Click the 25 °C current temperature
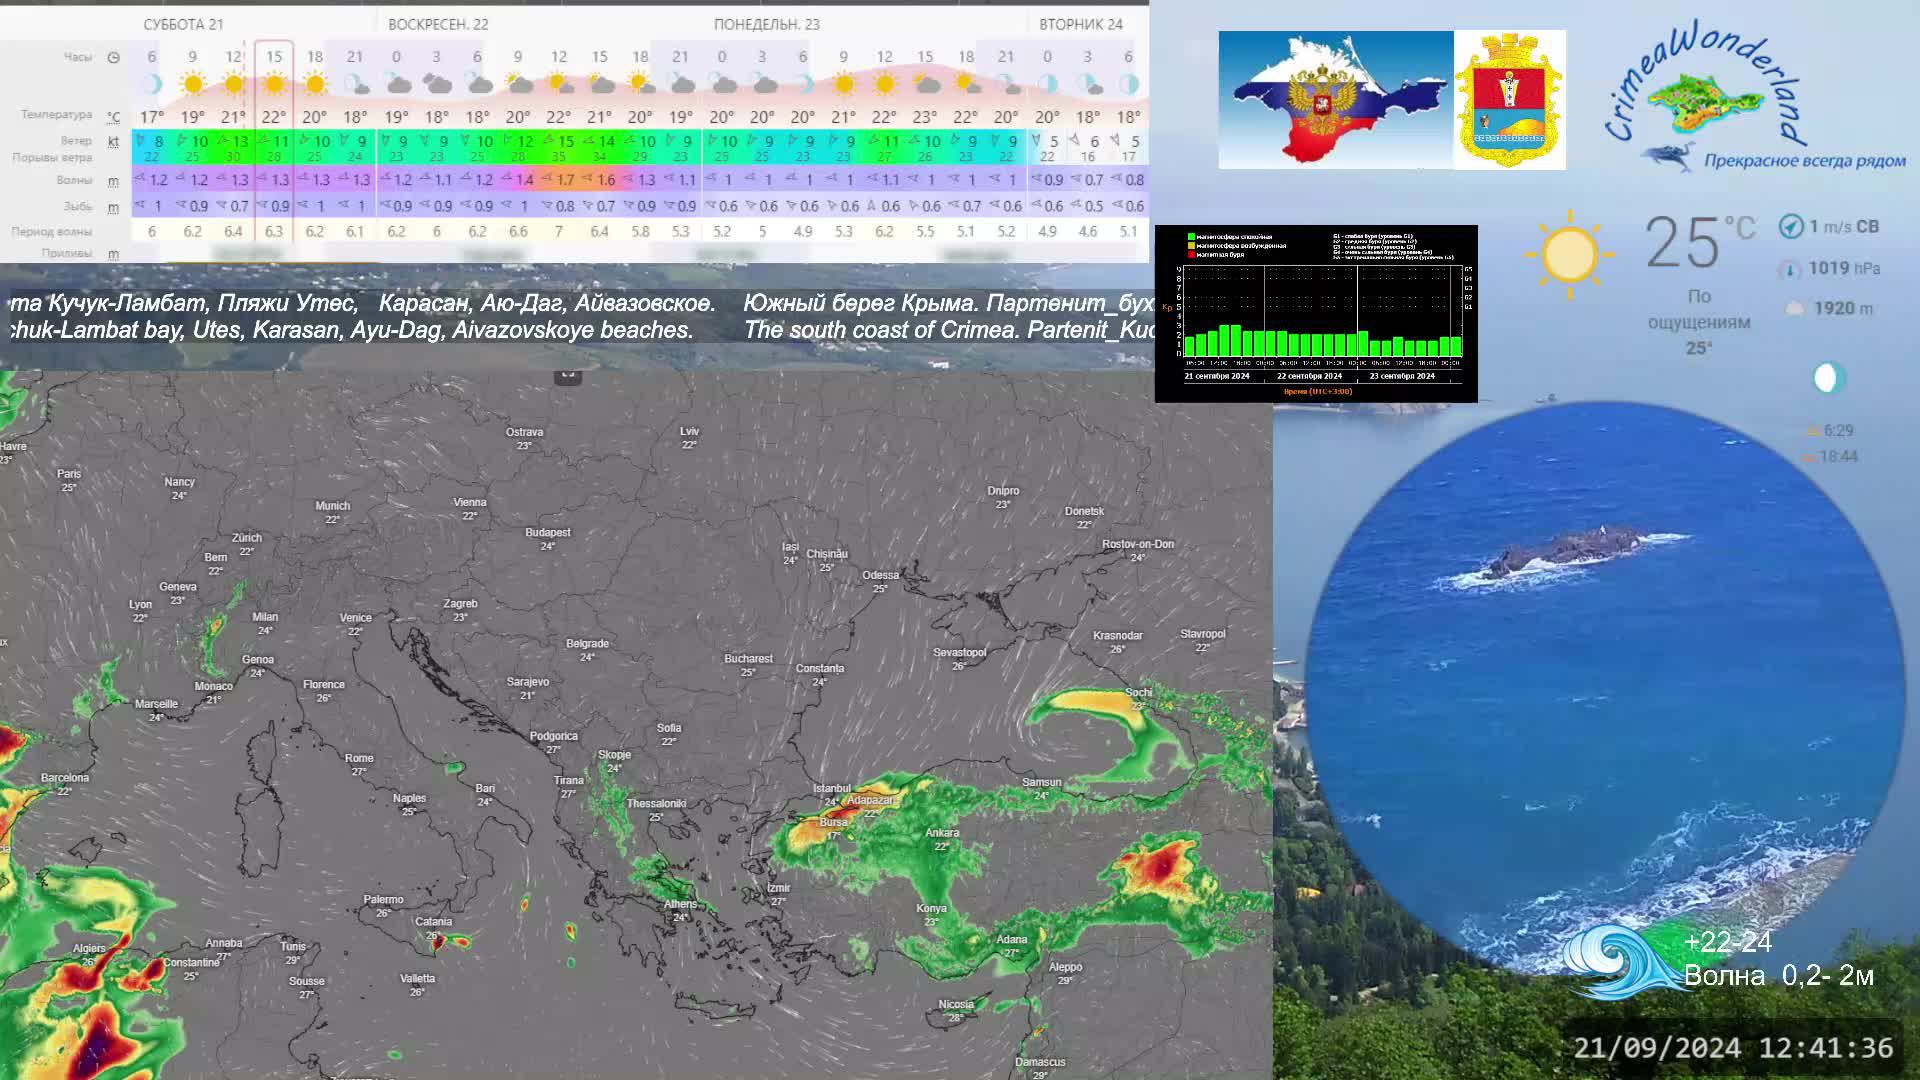1920x1080 pixels. click(x=1701, y=242)
